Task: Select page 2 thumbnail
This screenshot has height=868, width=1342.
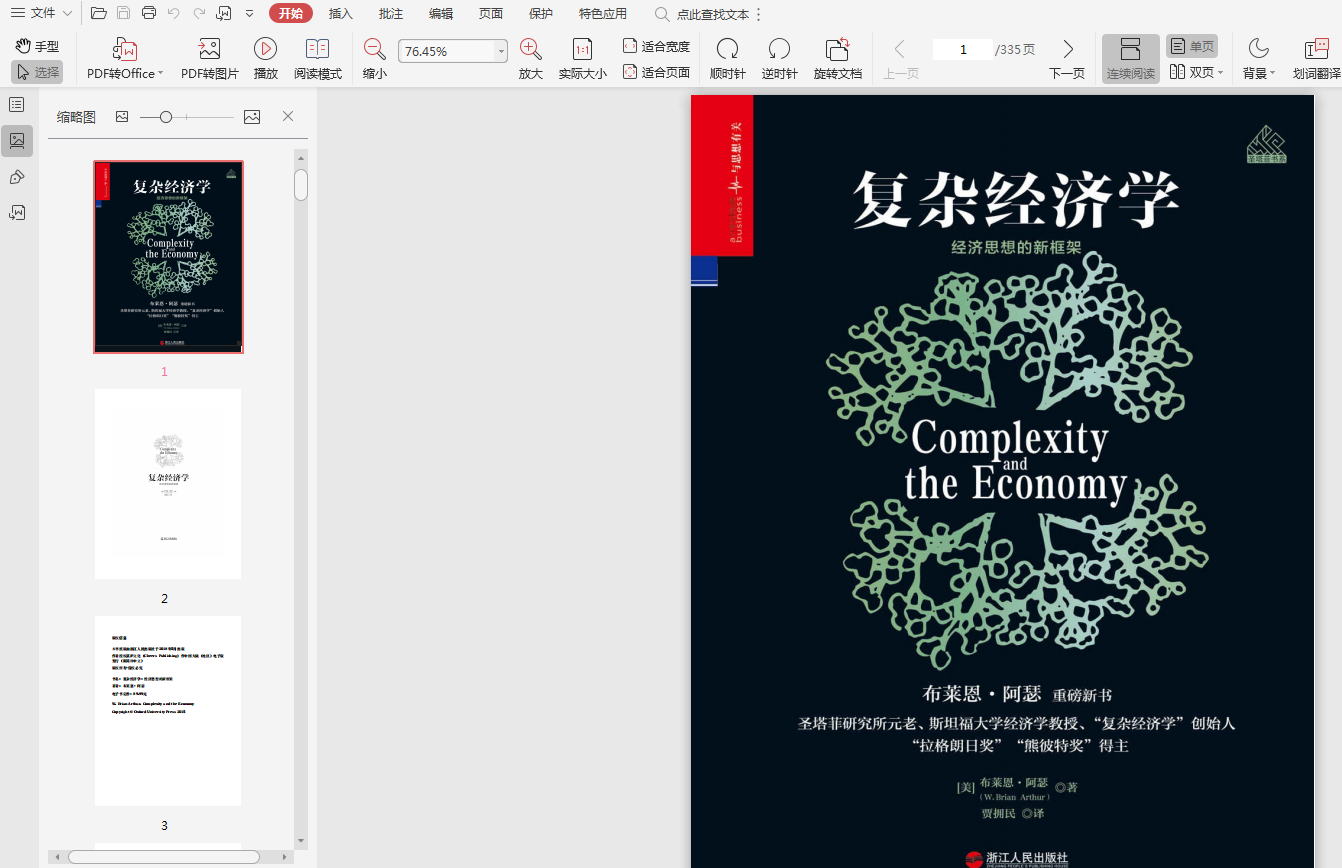Action: (168, 484)
